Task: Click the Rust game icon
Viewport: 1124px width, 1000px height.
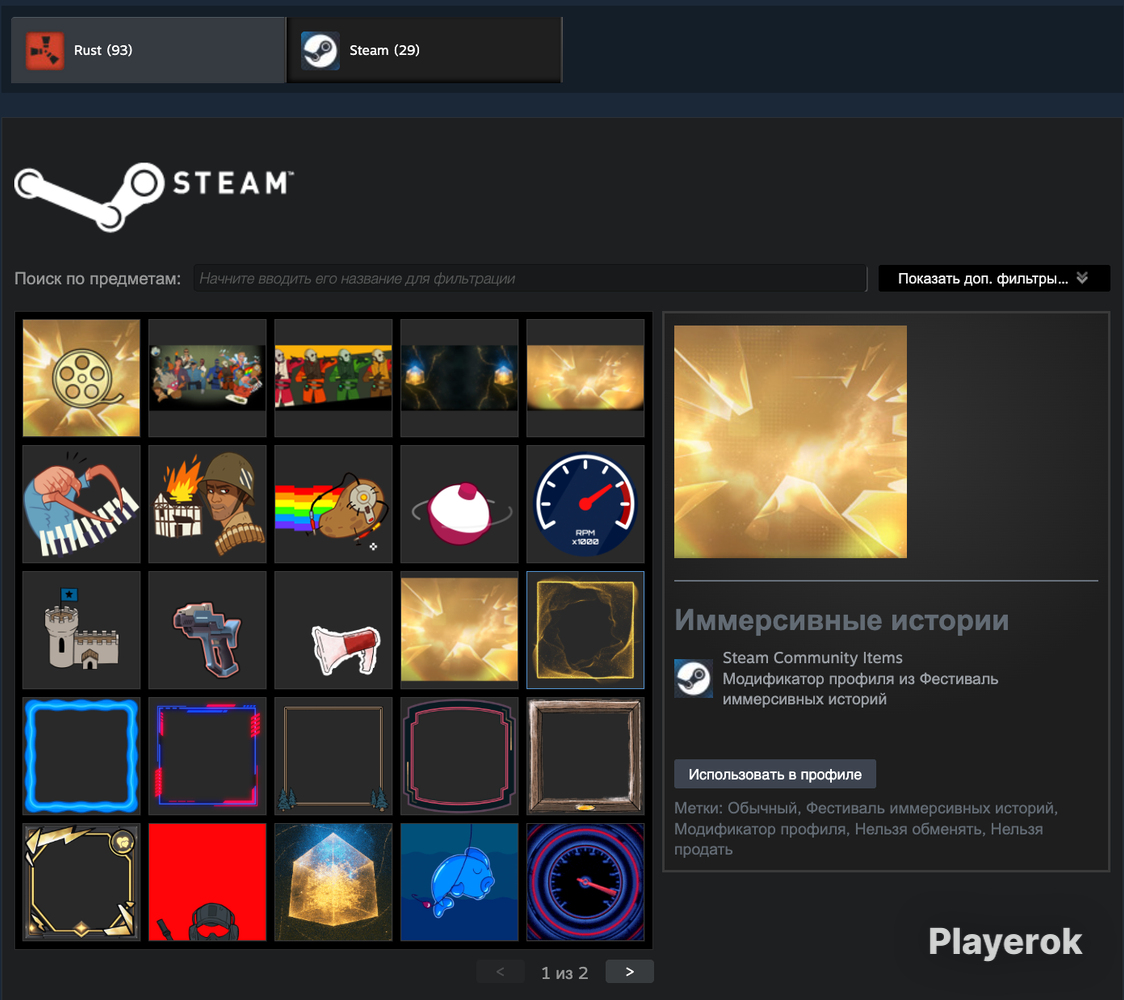Action: coord(44,50)
